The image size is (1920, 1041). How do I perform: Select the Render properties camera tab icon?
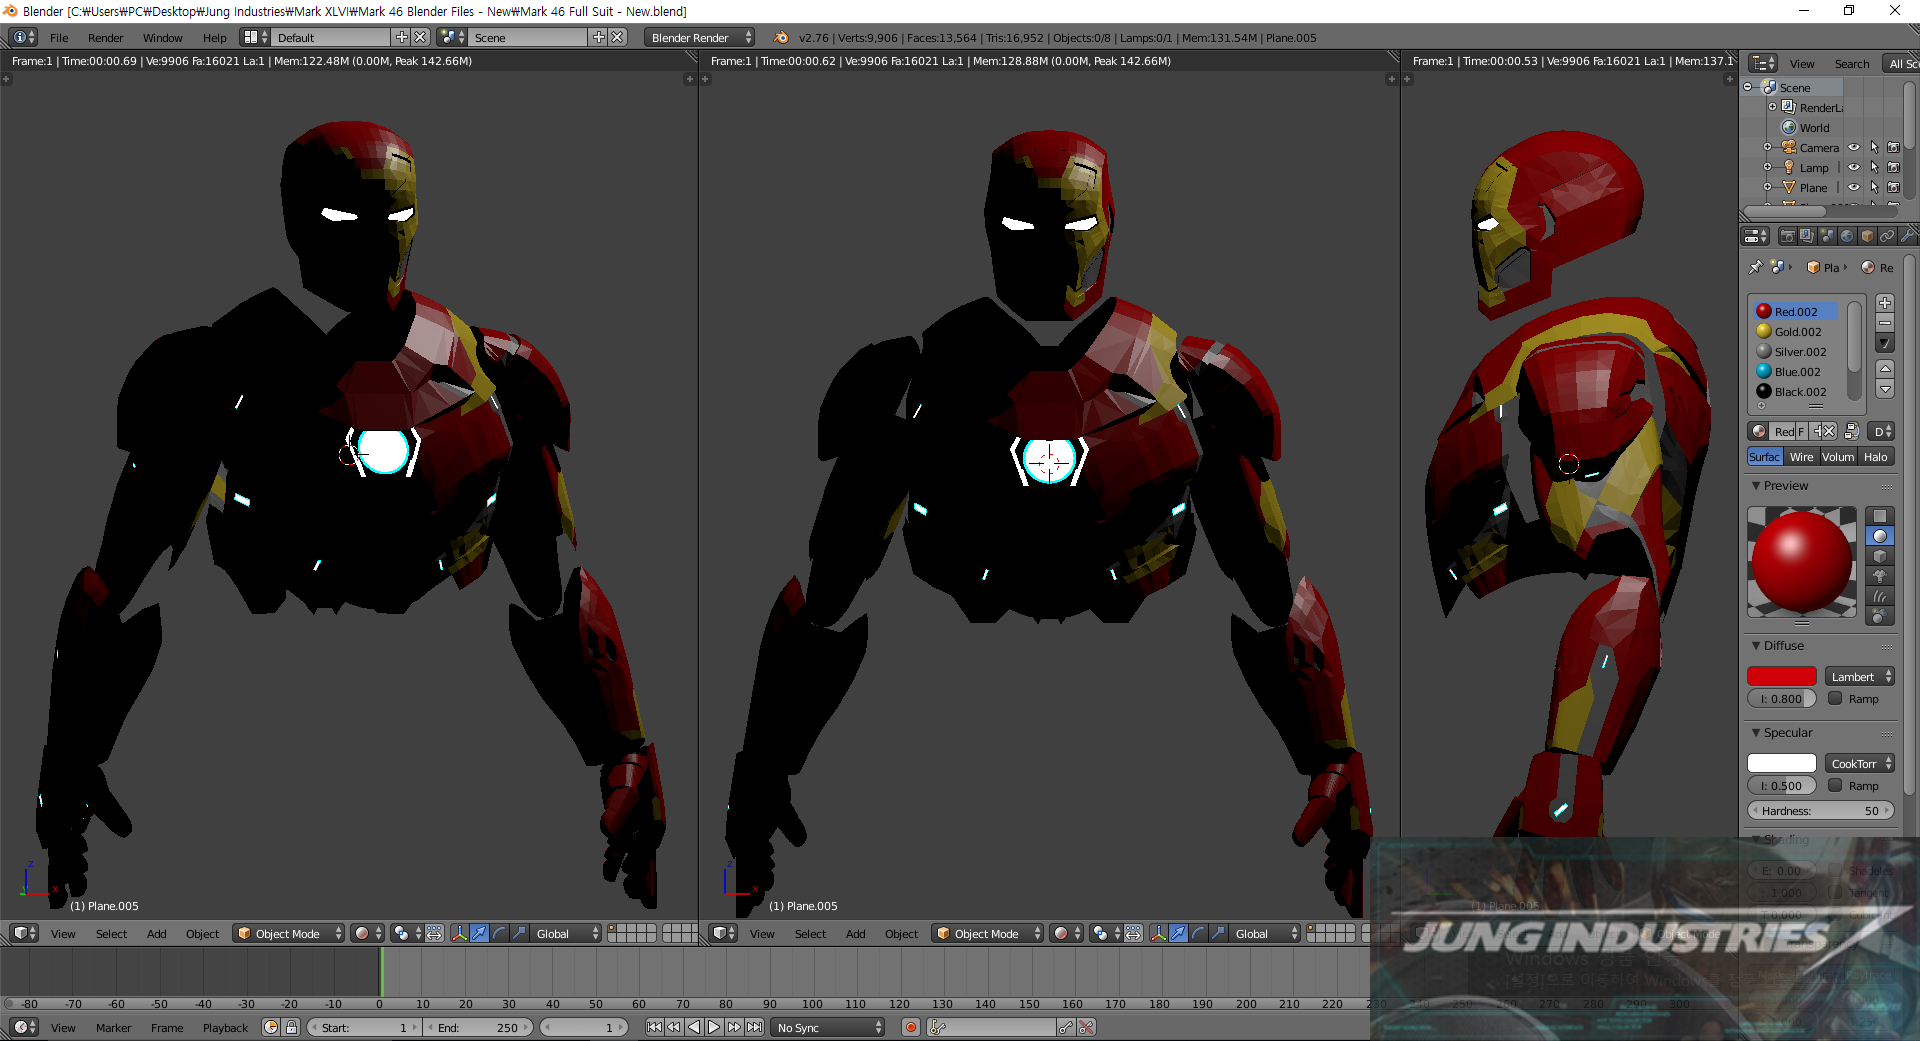[1788, 236]
